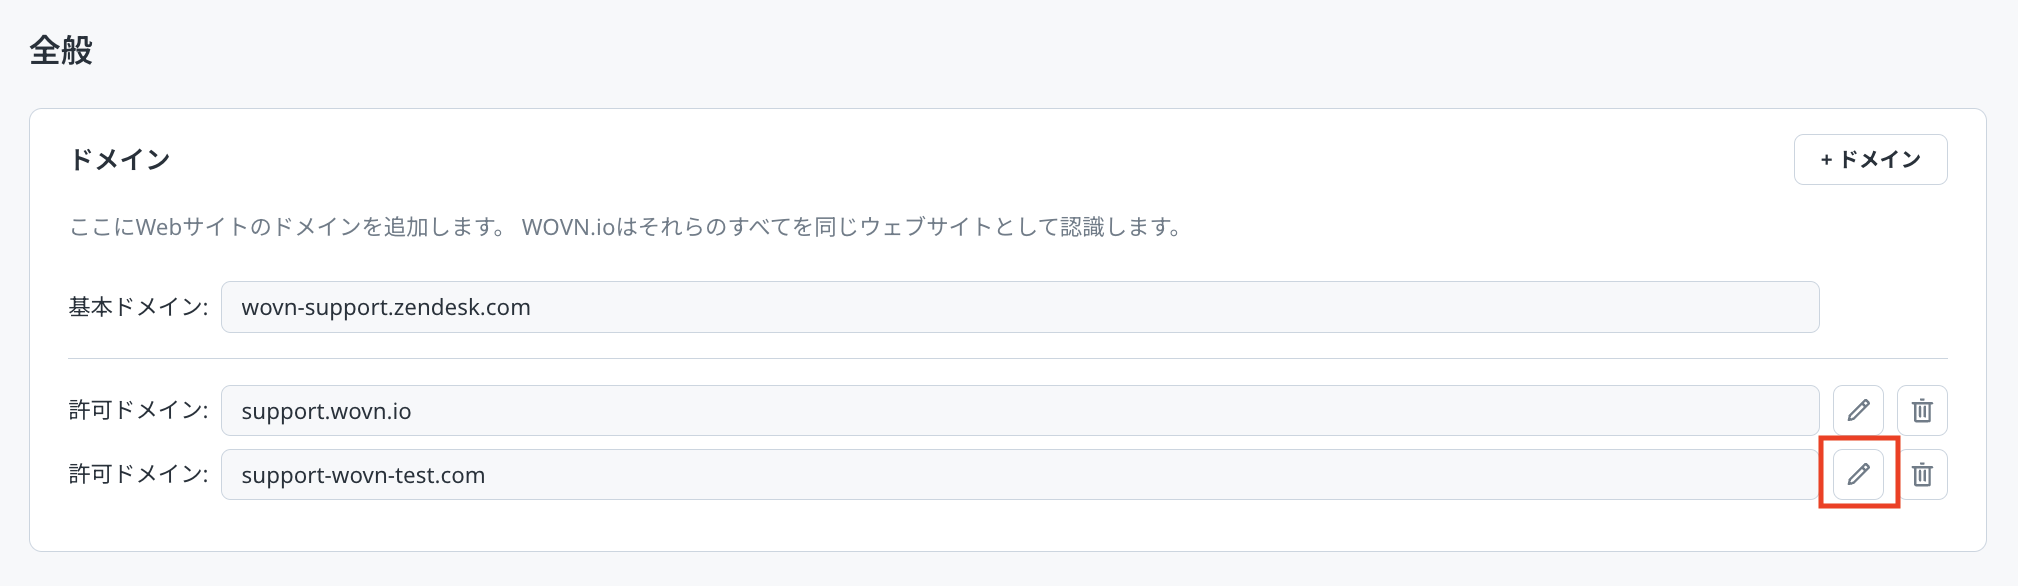This screenshot has height=586, width=2018.
Task: Click 許可ドメイン label beside support-wovn-test.com
Action: point(138,474)
